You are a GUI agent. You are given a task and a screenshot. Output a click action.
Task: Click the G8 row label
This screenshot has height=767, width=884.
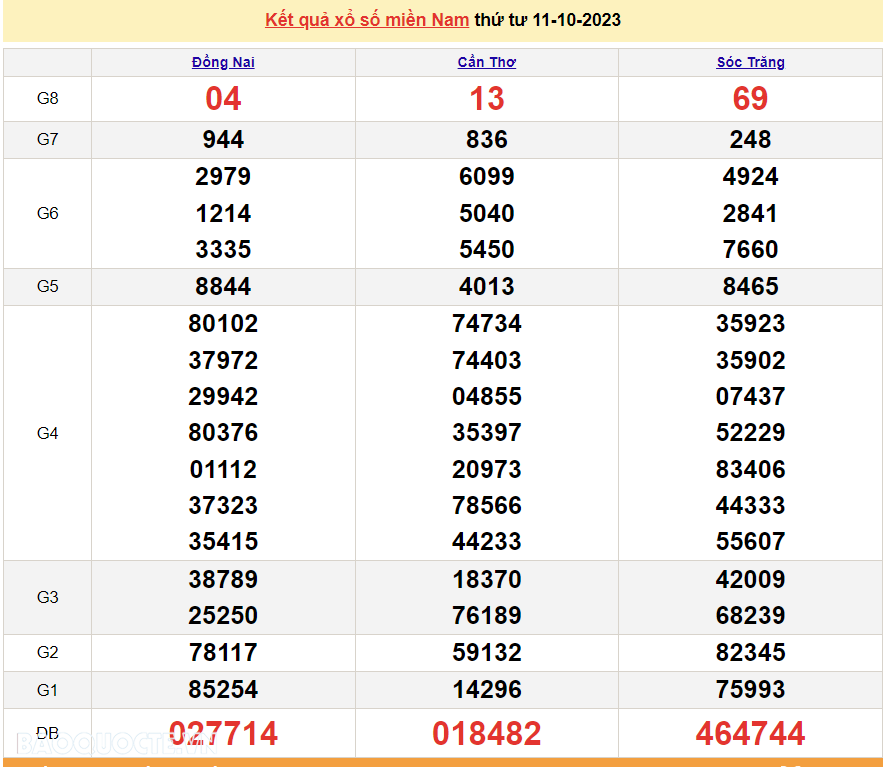(47, 99)
